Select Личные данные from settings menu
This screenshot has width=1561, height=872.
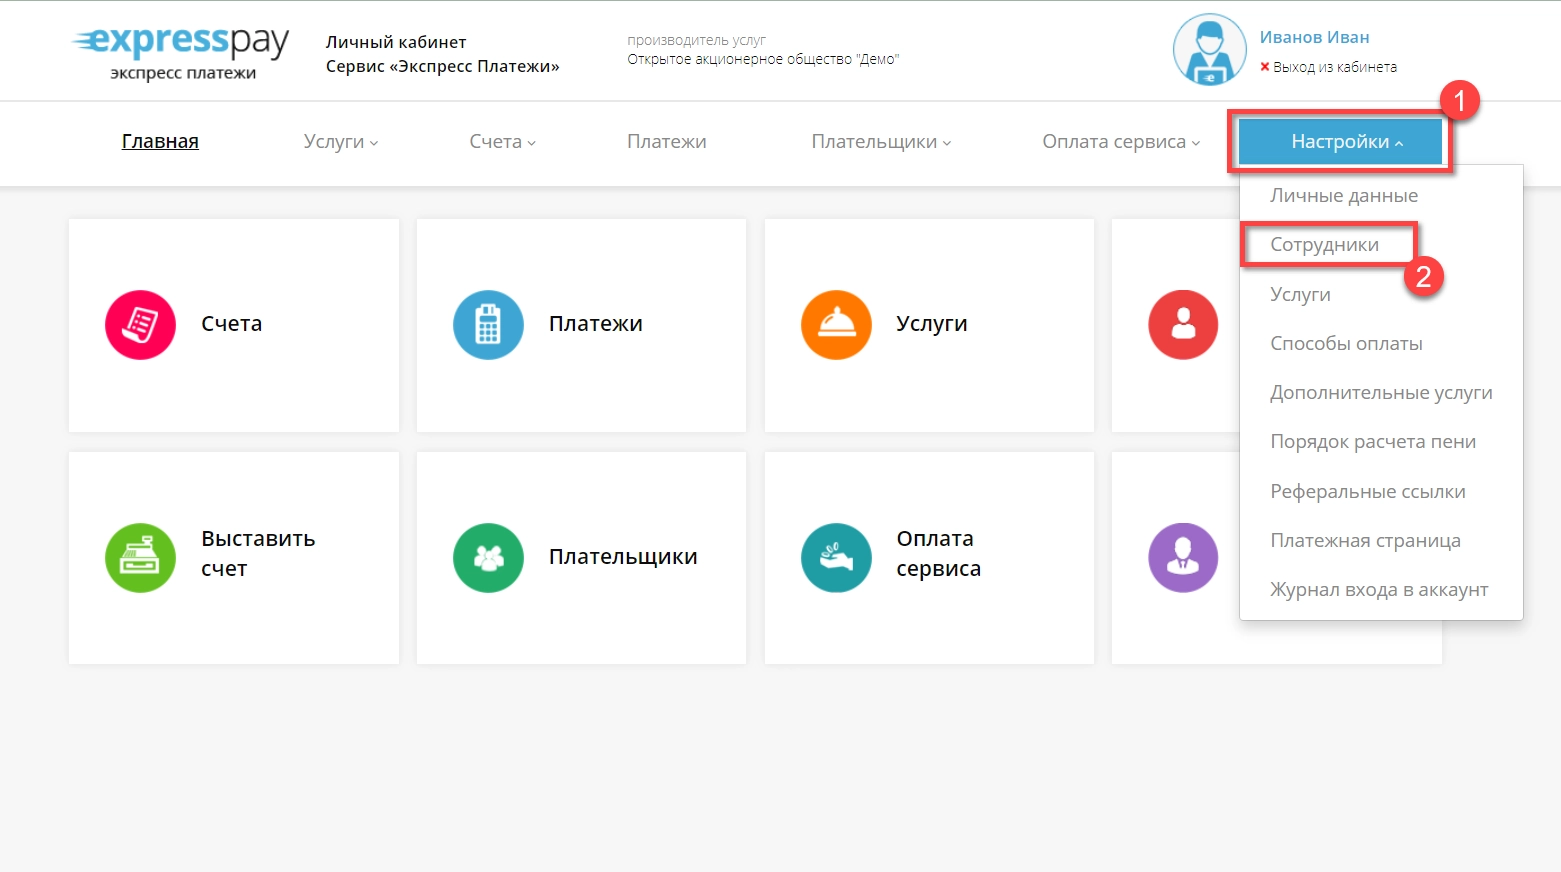pyautogui.click(x=1344, y=196)
